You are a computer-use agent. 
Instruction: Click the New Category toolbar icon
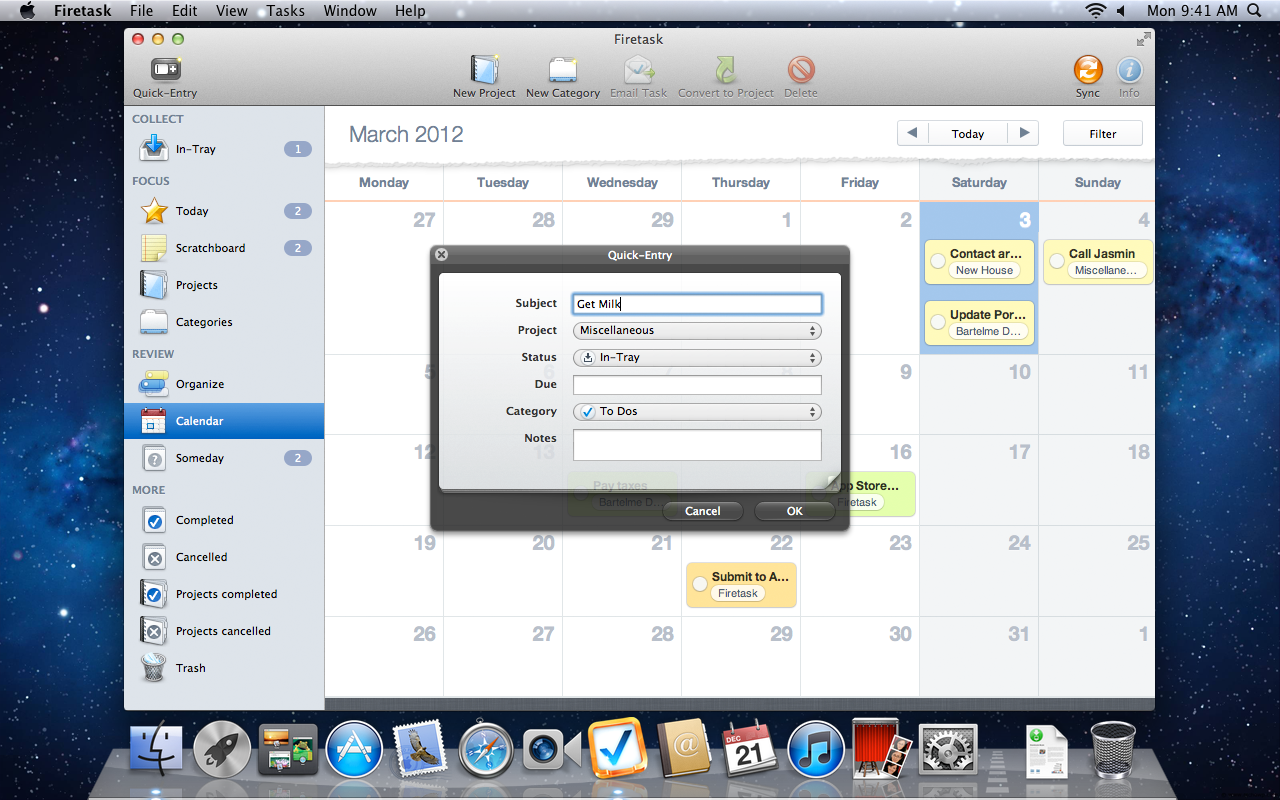pos(562,70)
